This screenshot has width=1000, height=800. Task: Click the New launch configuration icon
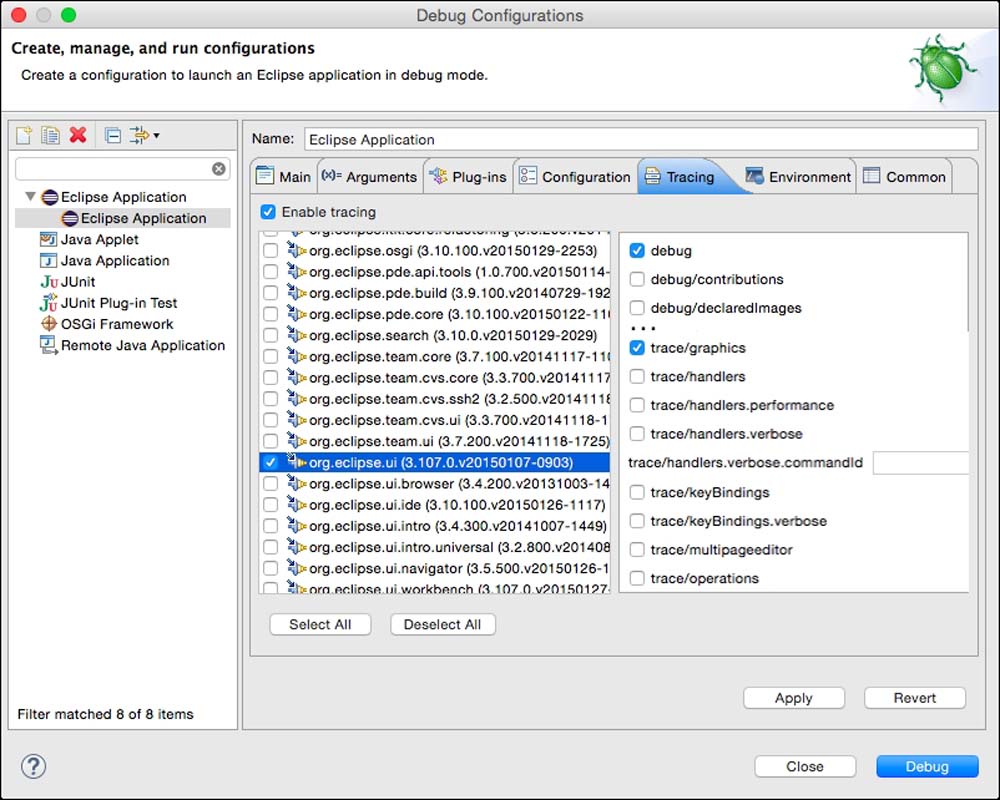24,135
